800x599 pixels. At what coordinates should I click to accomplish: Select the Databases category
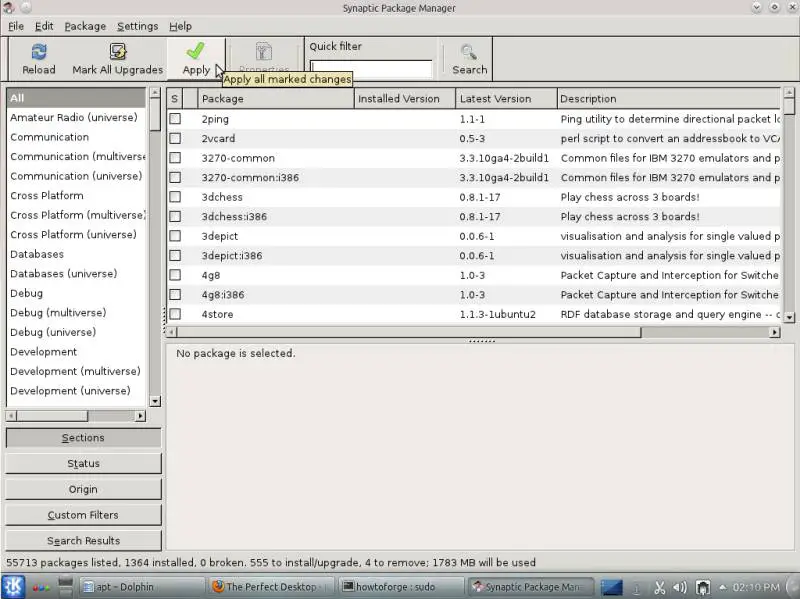pos(76,254)
